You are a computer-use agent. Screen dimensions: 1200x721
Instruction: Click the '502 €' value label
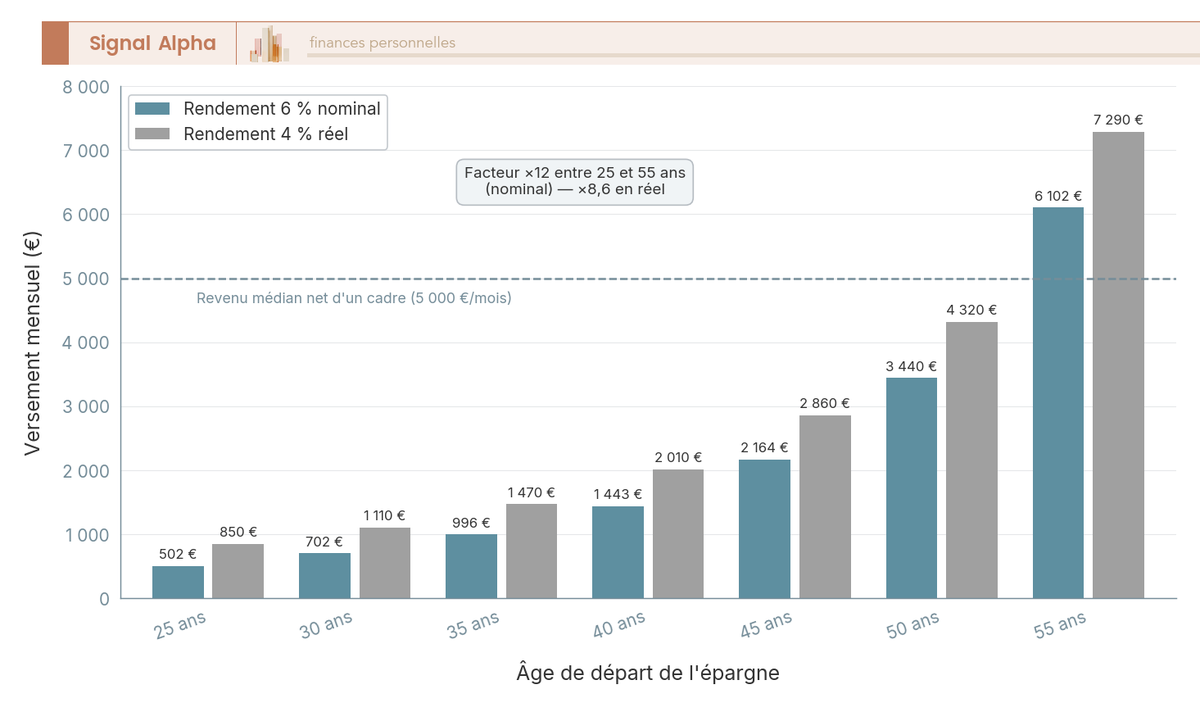point(178,554)
